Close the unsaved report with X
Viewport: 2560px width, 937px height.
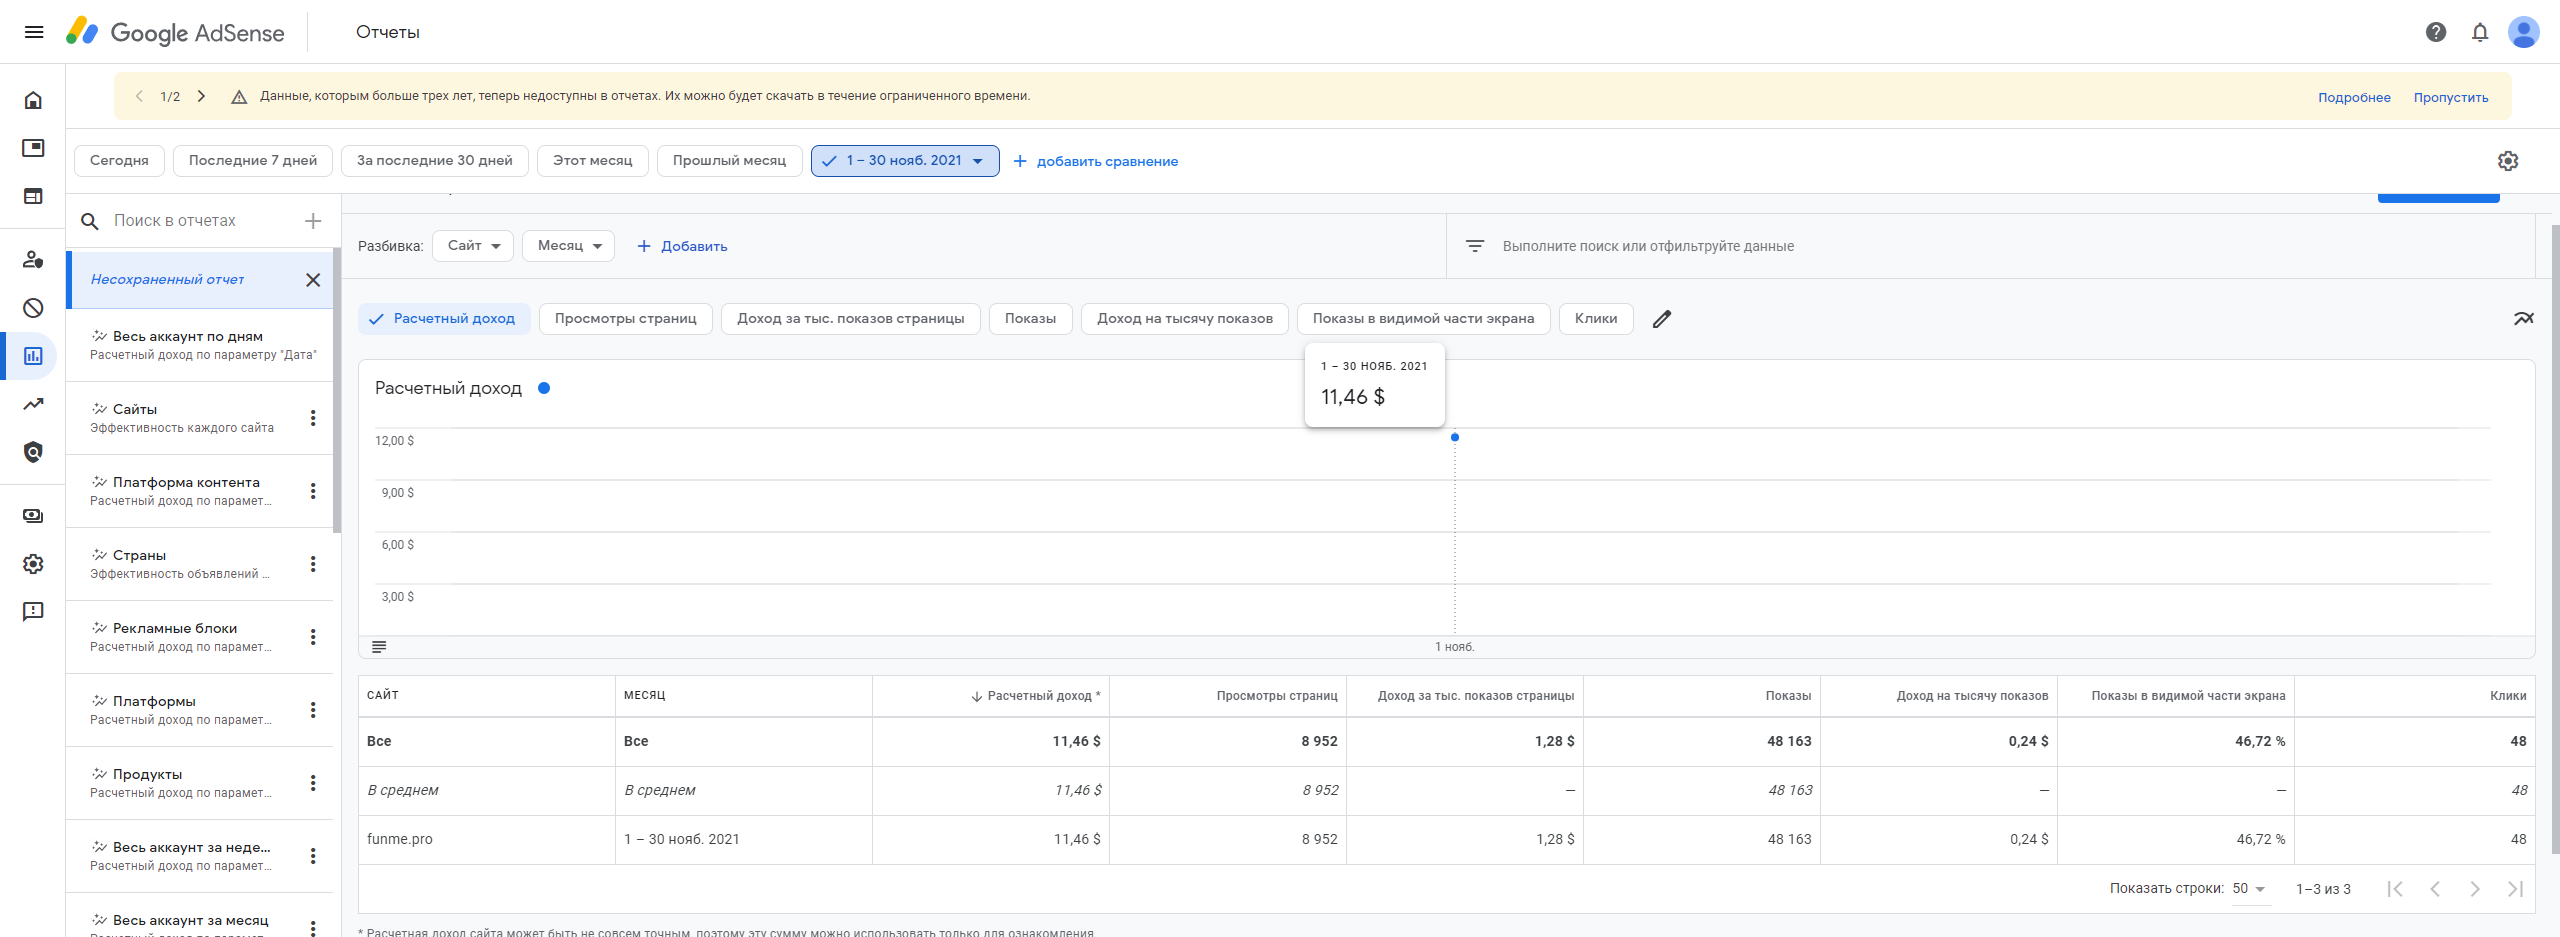coord(313,280)
